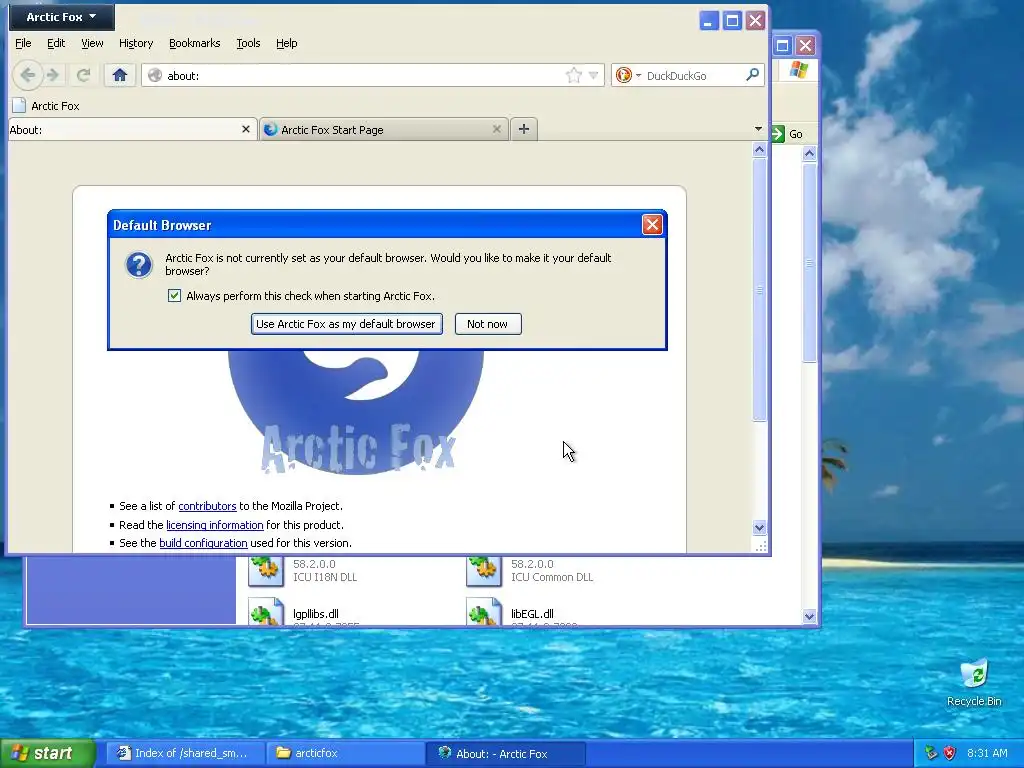Image resolution: width=1024 pixels, height=768 pixels.
Task: Click the red security shield tray icon
Action: [950, 753]
